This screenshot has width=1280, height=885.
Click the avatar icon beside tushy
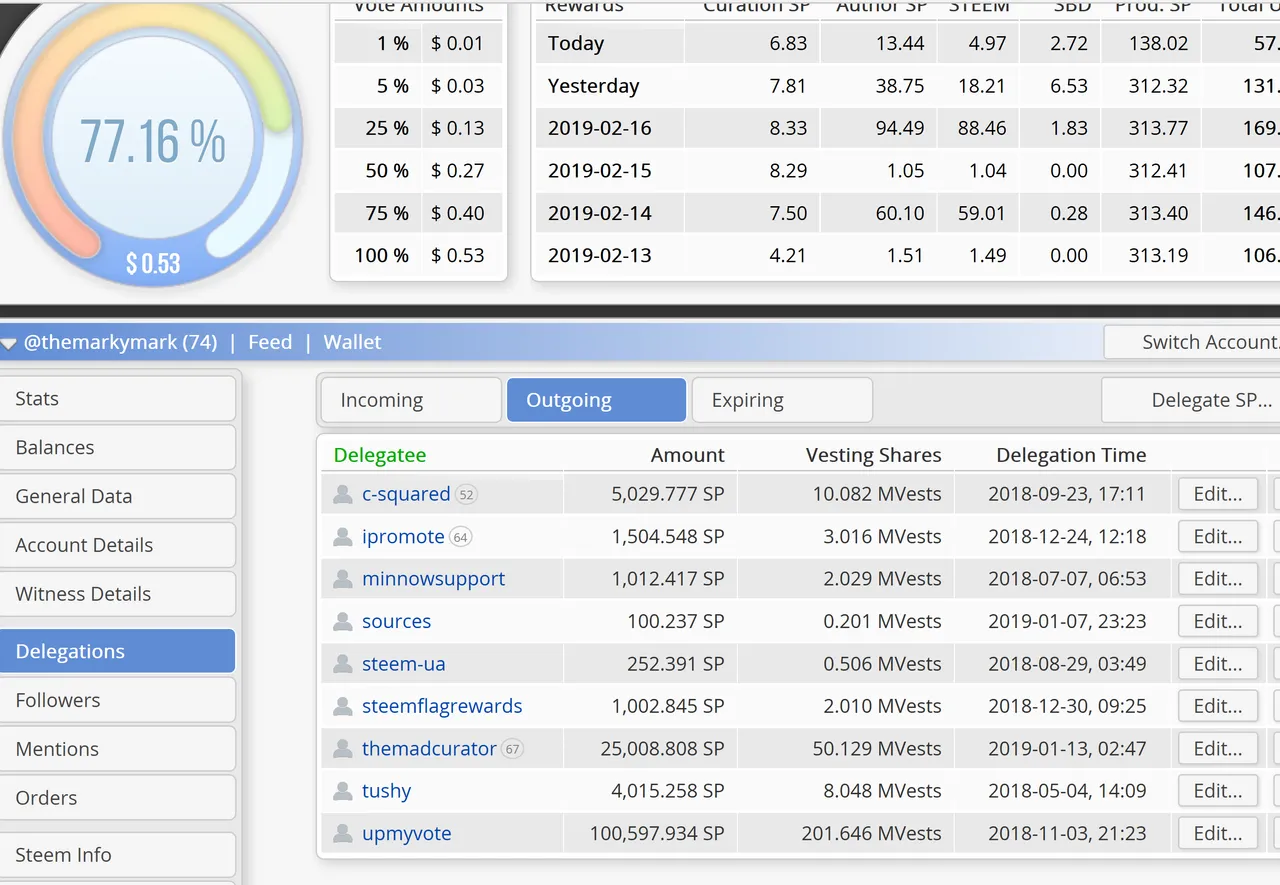[343, 792]
